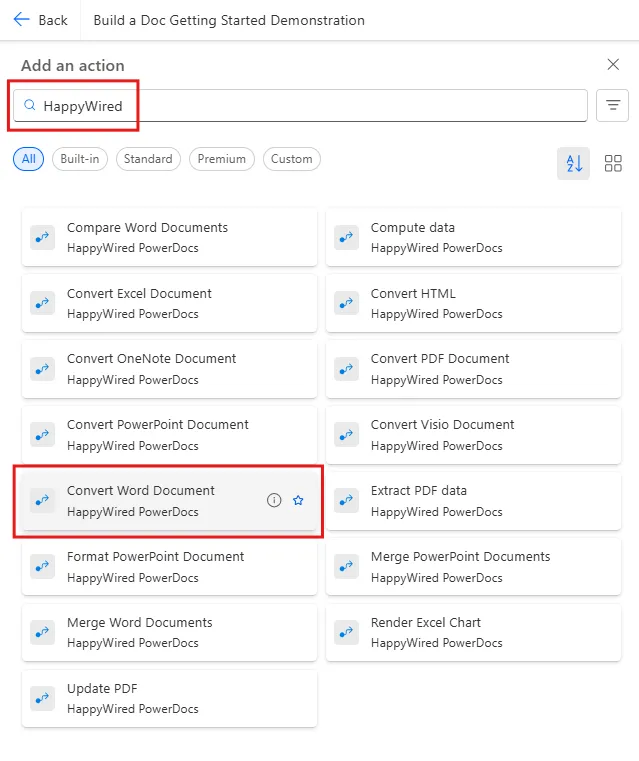The width and height of the screenshot is (639, 761).
Task: Click Convert Word Document connector icon
Action: pyautogui.click(x=42, y=500)
